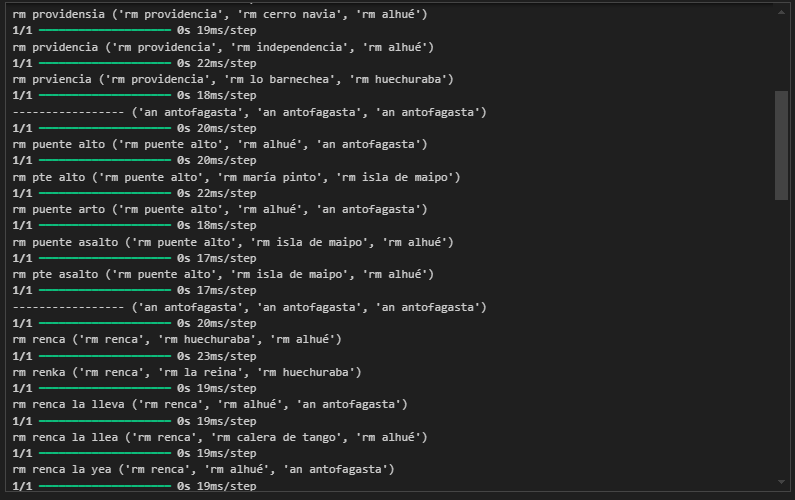This screenshot has width=795, height=500.
Task: Click the 'rm prviencia' output line
Action: click(x=232, y=79)
